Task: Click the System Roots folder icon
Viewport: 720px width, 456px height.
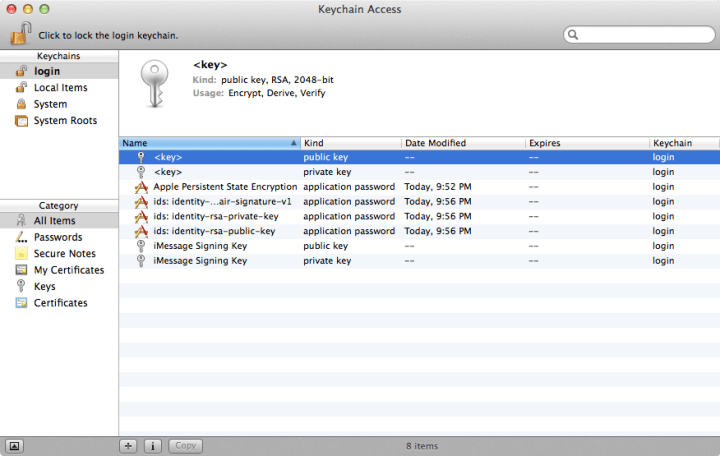Action: [21, 121]
